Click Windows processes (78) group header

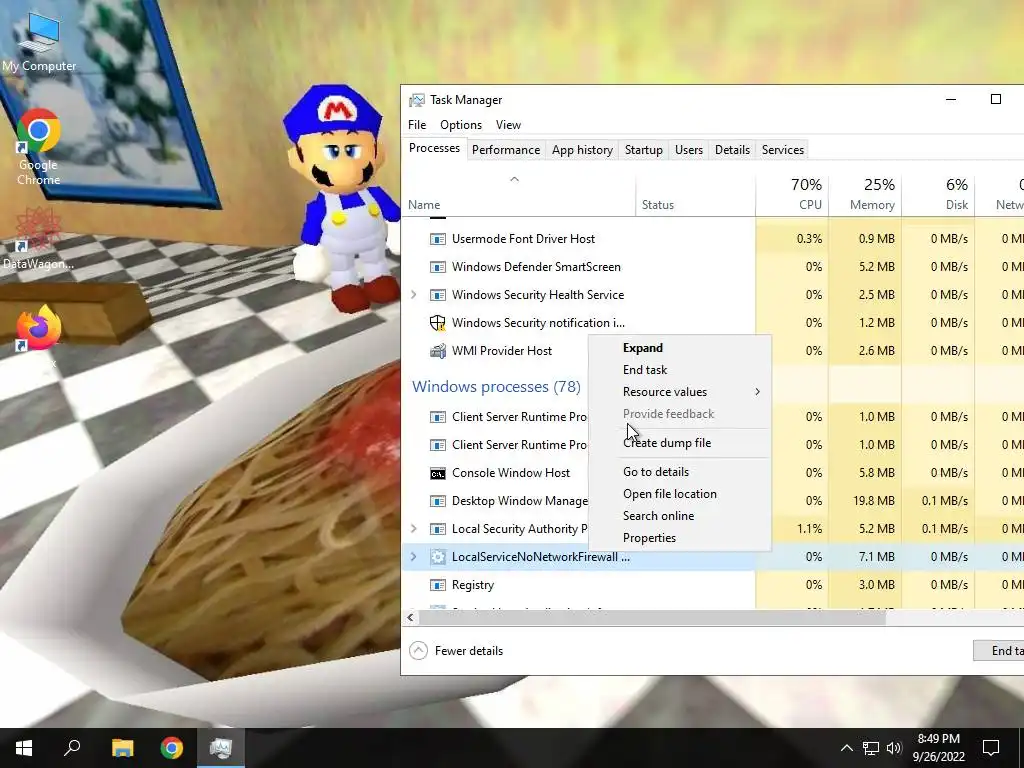click(496, 387)
